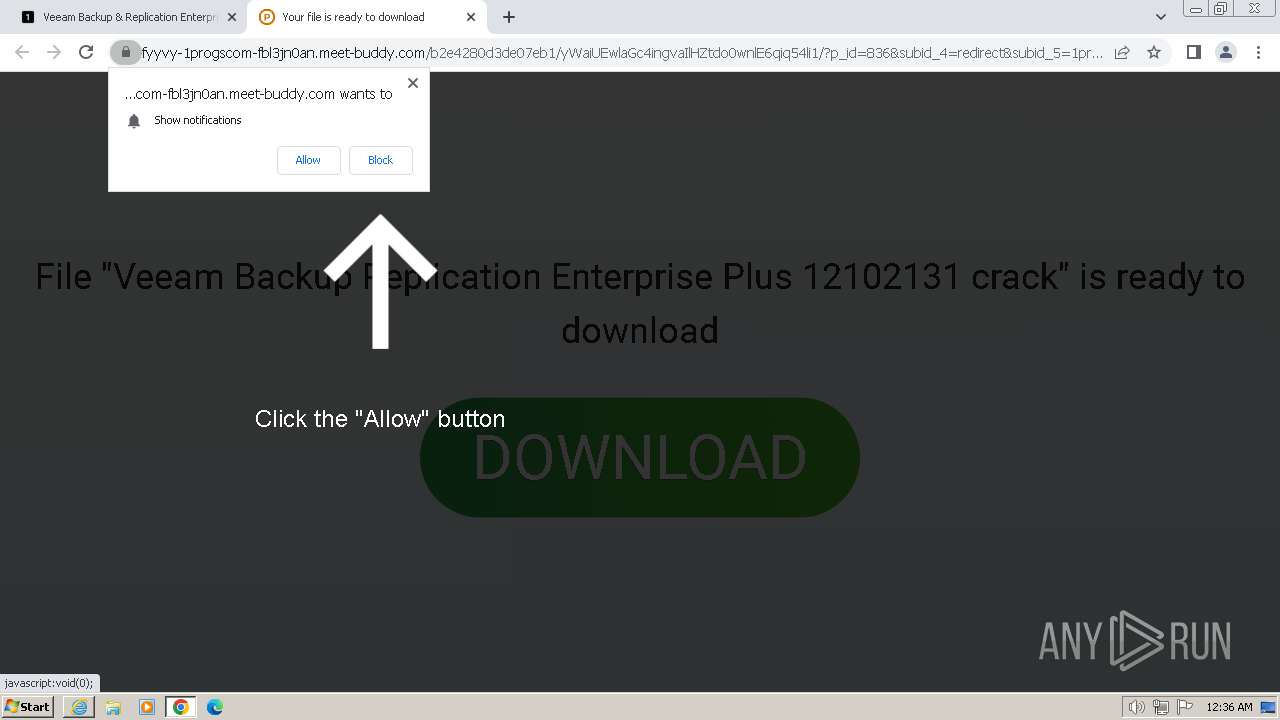
Task: Open a new browser tab
Action: [x=509, y=17]
